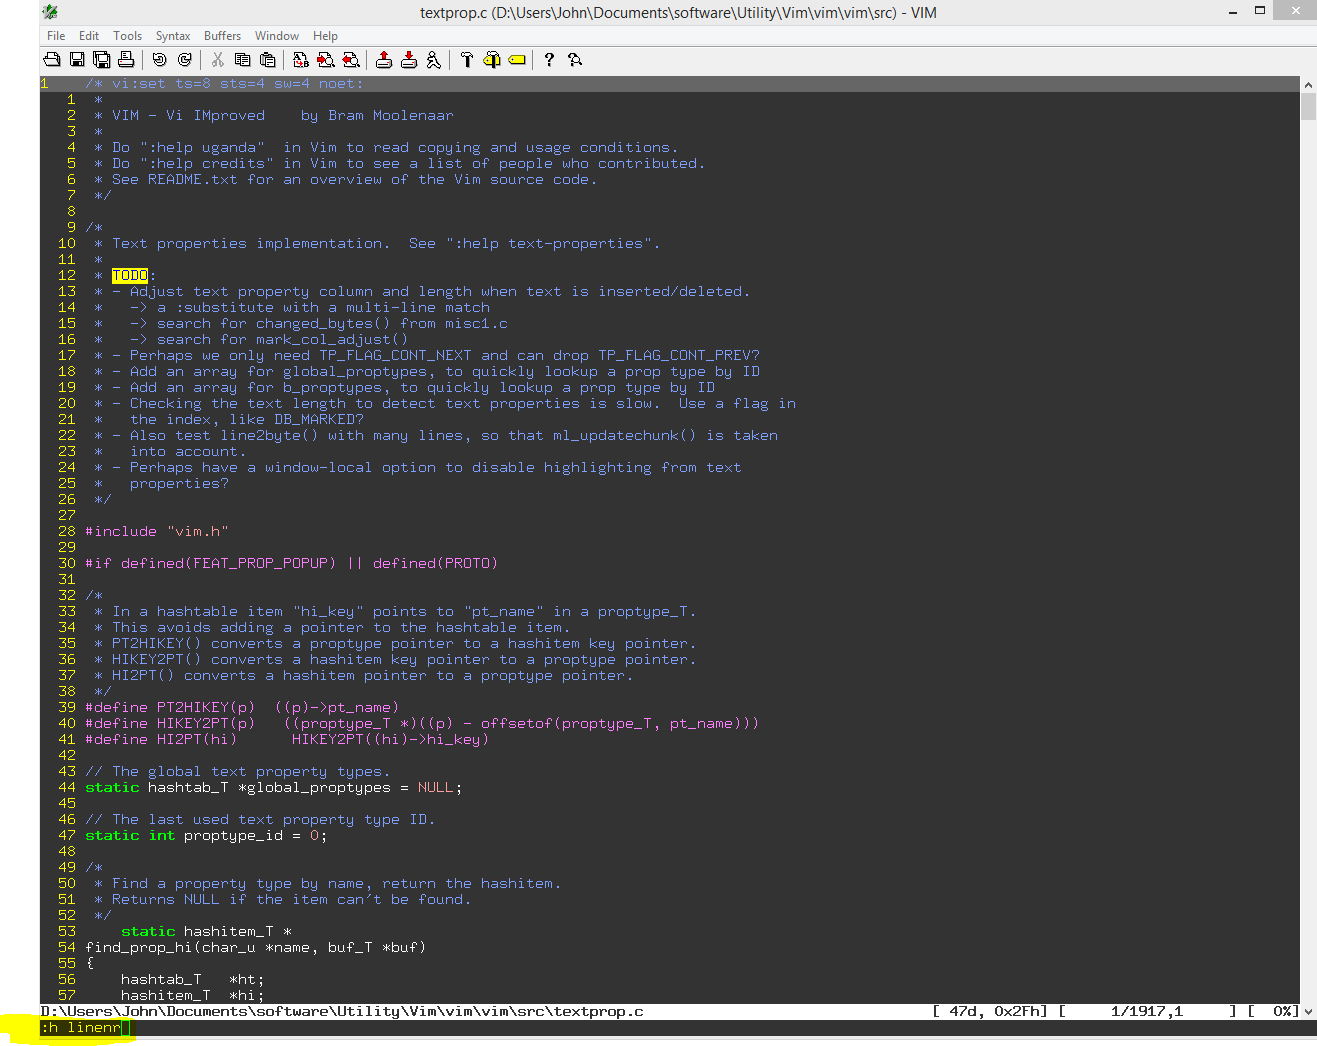Screen dimensions: 1317x1046
Task: Click the Vim application icon in title bar
Action: pos(50,12)
